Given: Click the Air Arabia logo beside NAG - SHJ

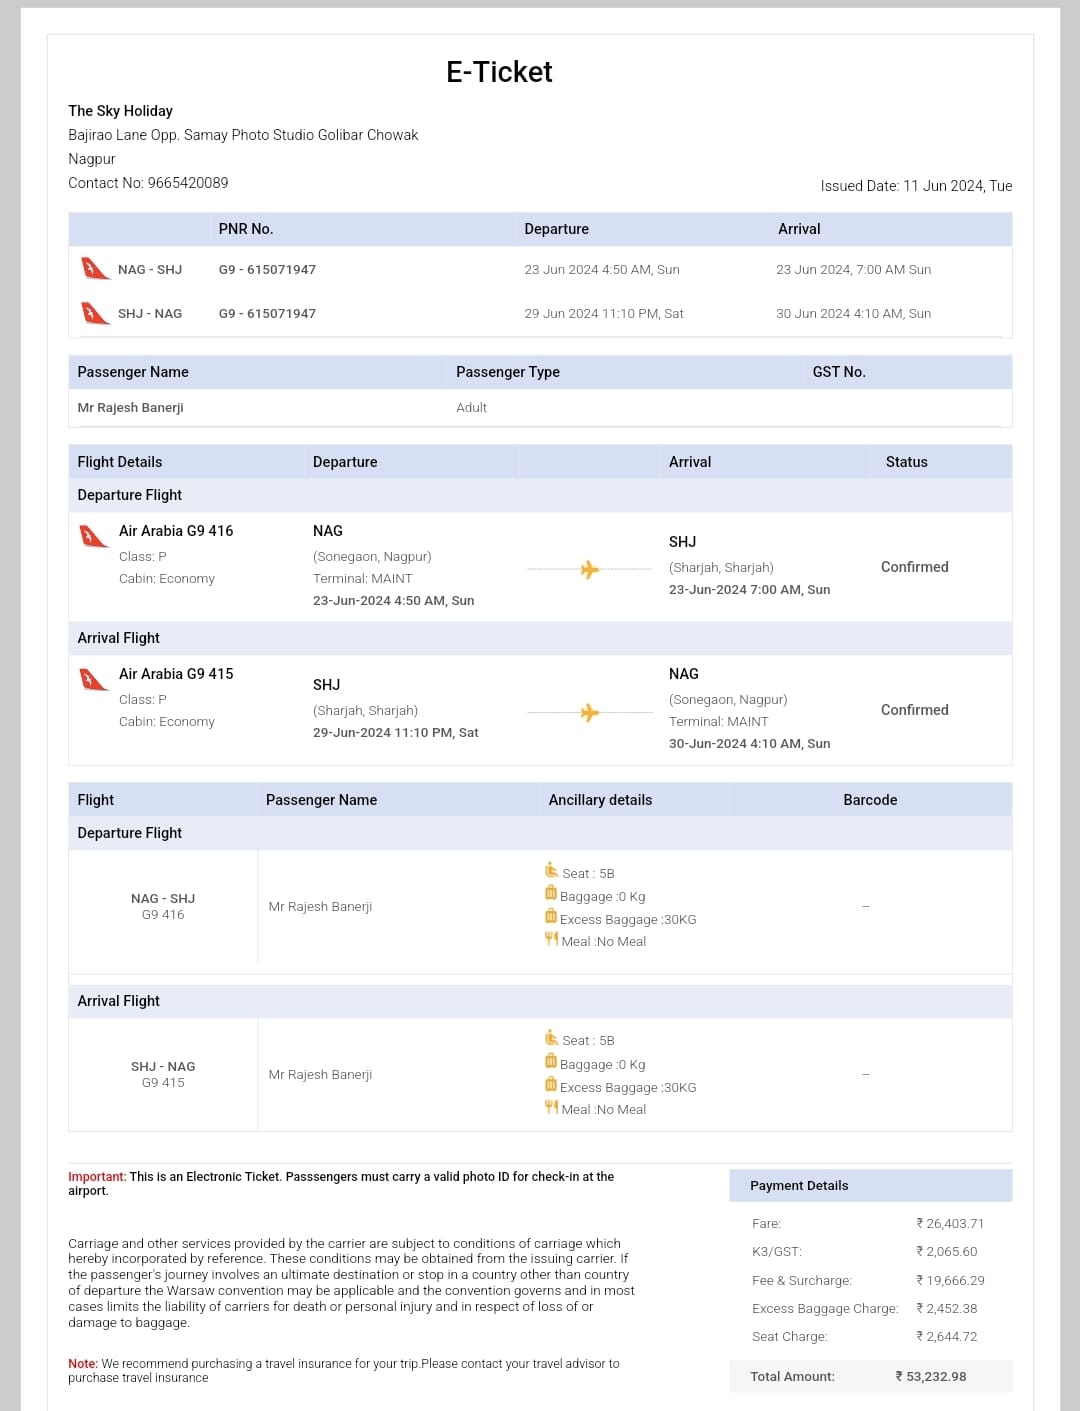Looking at the screenshot, I should 95,269.
